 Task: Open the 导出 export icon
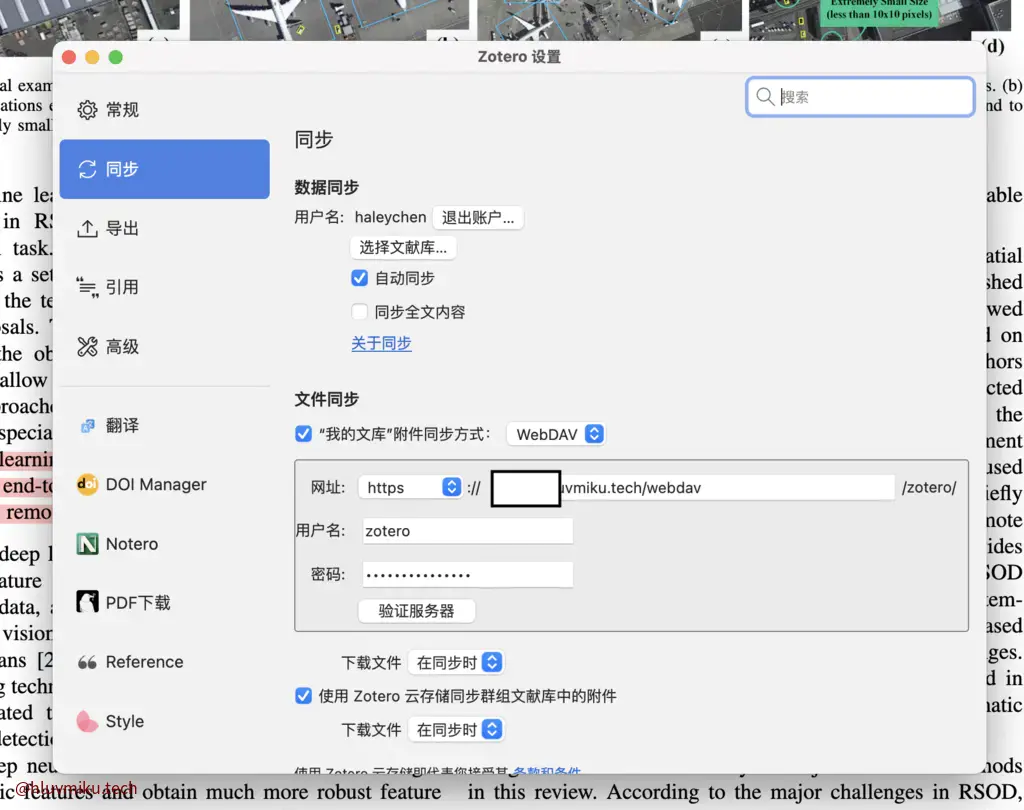(88, 228)
